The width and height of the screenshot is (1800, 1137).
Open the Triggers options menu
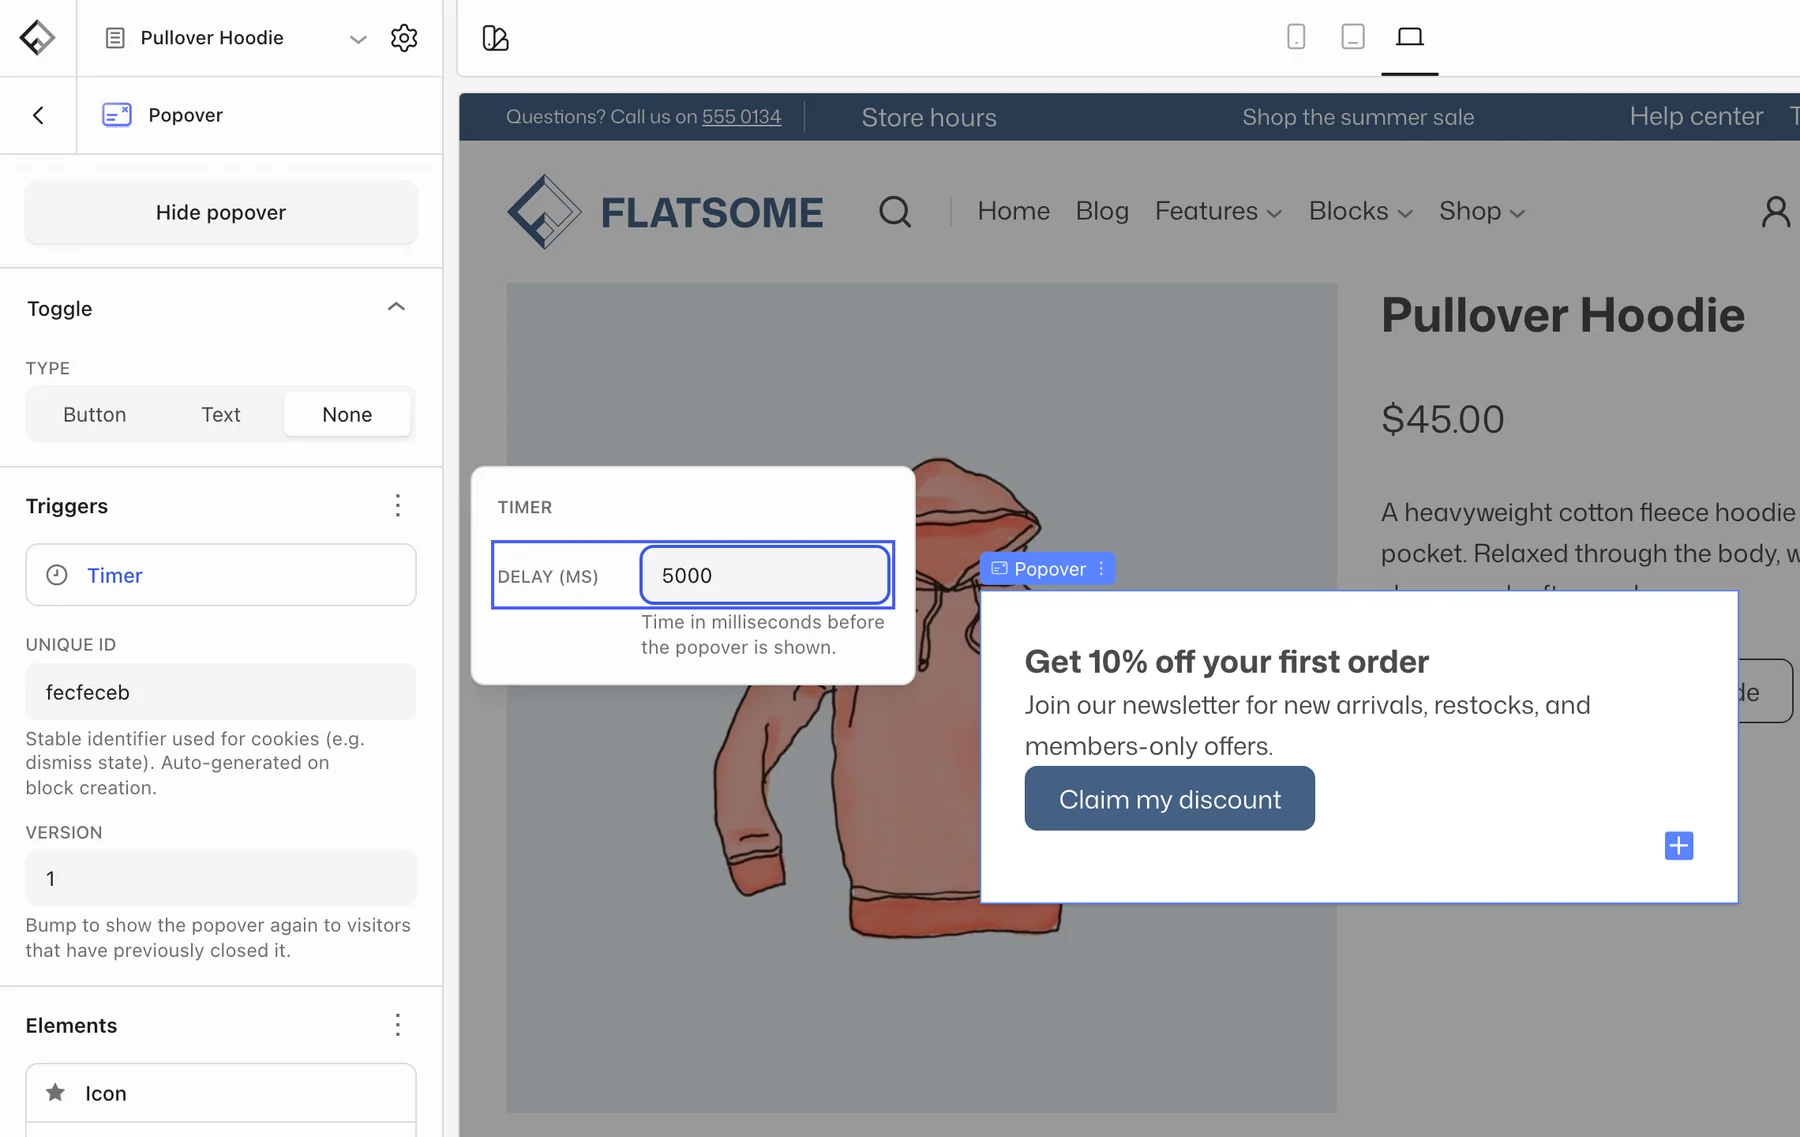coord(398,505)
